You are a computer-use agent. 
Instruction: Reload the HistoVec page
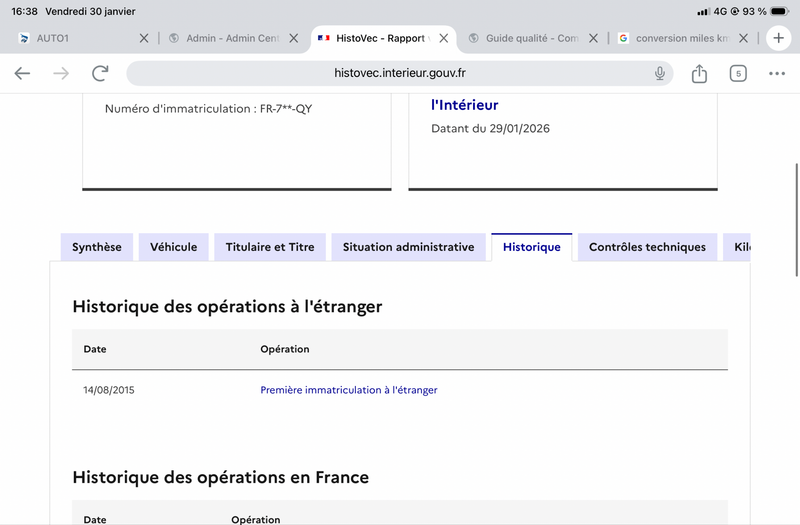(x=100, y=73)
